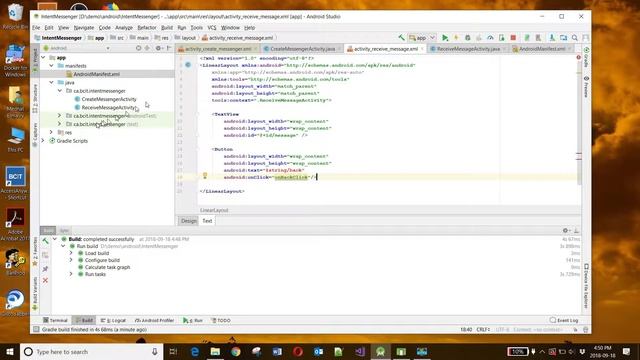Image resolution: width=640 pixels, height=360 pixels.
Task: Open Android Profiler in the bottom tool bar
Action: 154,320
